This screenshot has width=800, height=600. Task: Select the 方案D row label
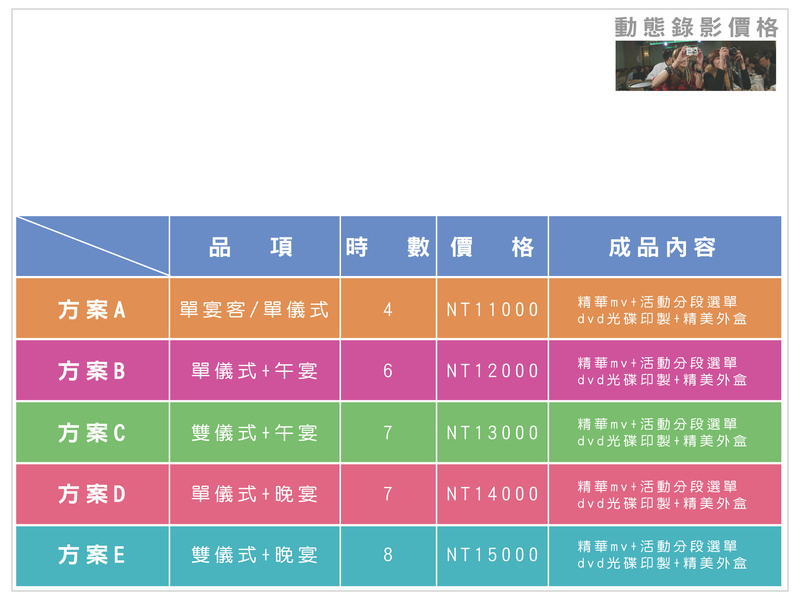[x=92, y=494]
